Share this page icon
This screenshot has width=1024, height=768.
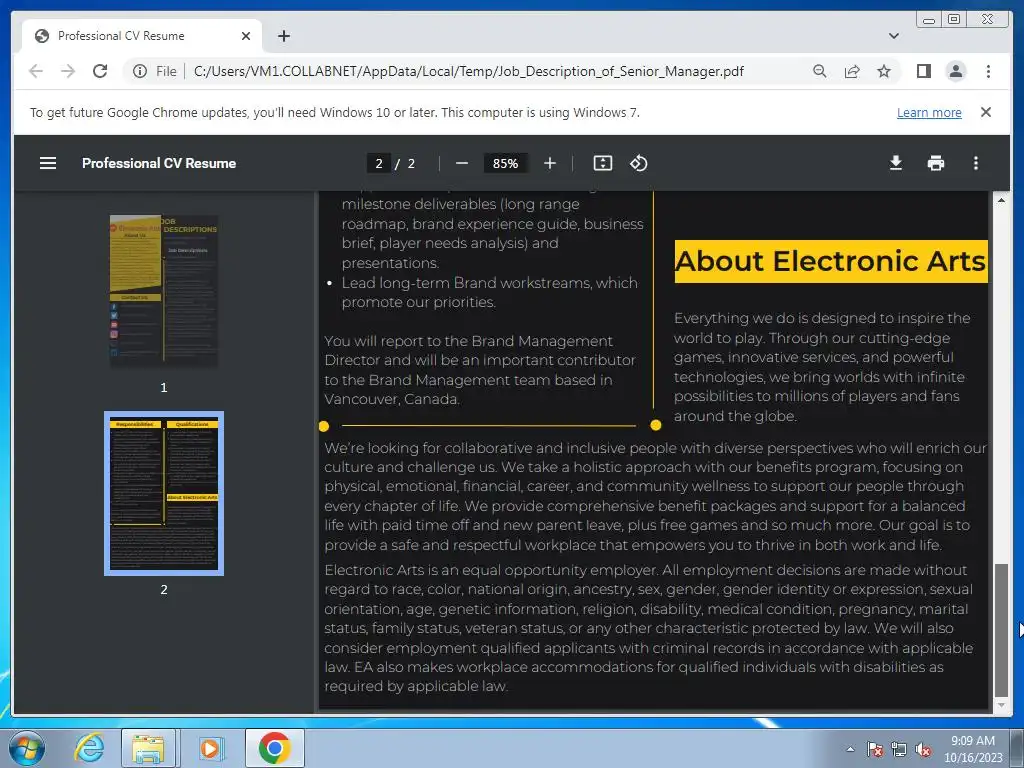click(x=852, y=71)
